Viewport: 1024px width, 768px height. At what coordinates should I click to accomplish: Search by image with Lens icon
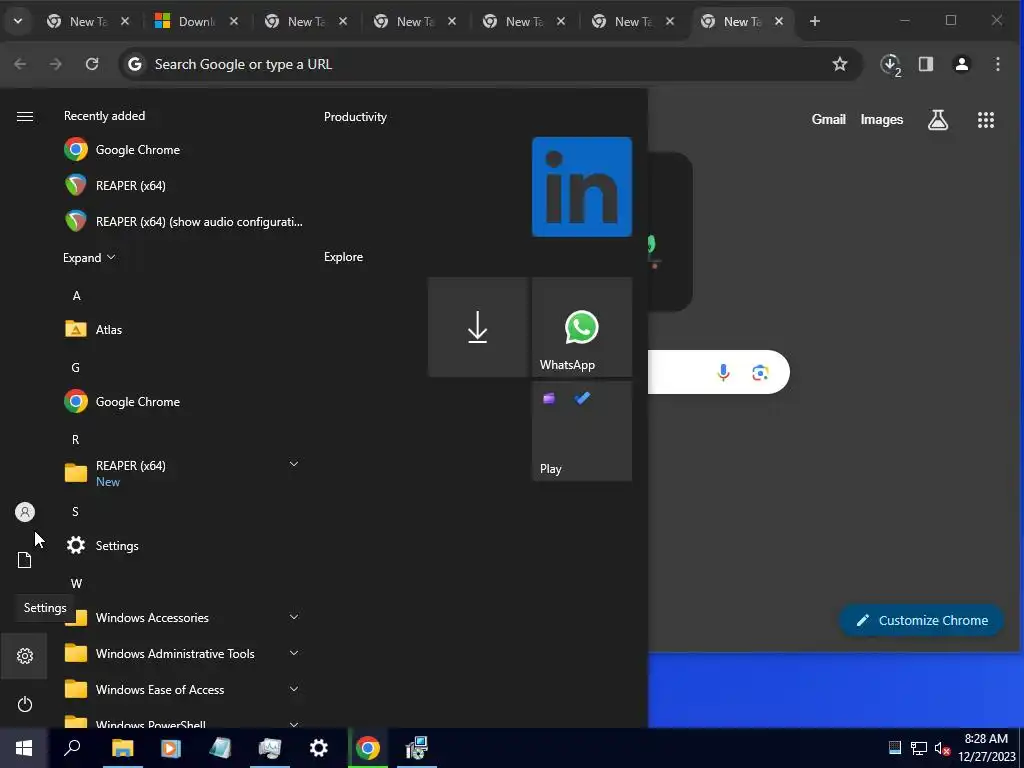[x=760, y=372]
